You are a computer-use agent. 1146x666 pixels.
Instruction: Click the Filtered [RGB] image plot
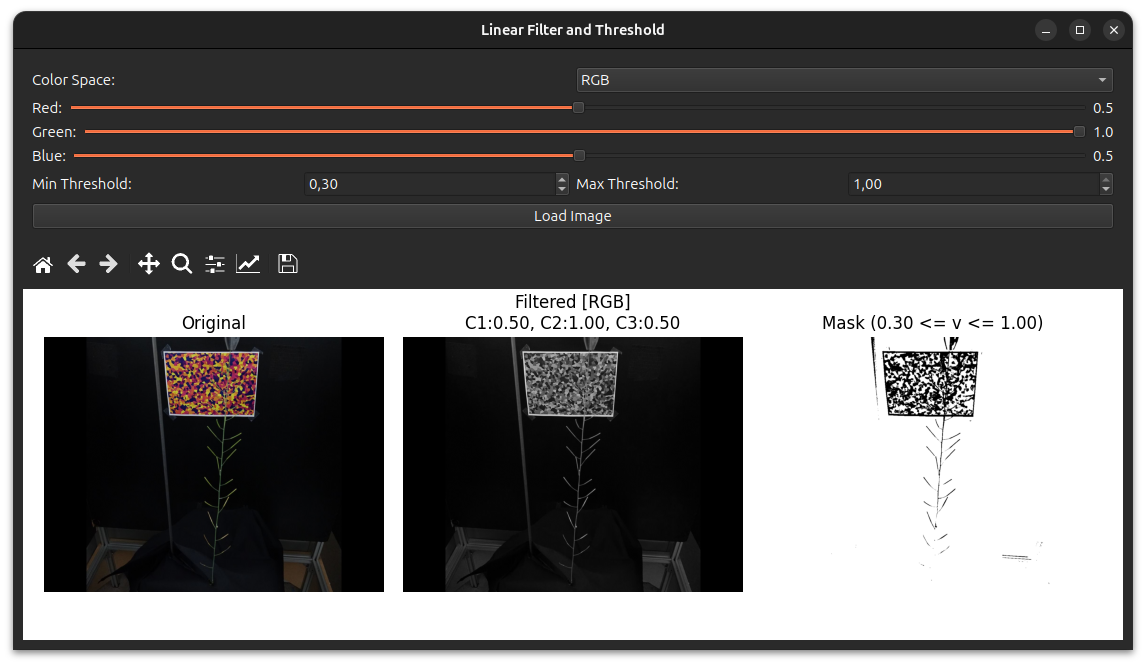point(572,464)
